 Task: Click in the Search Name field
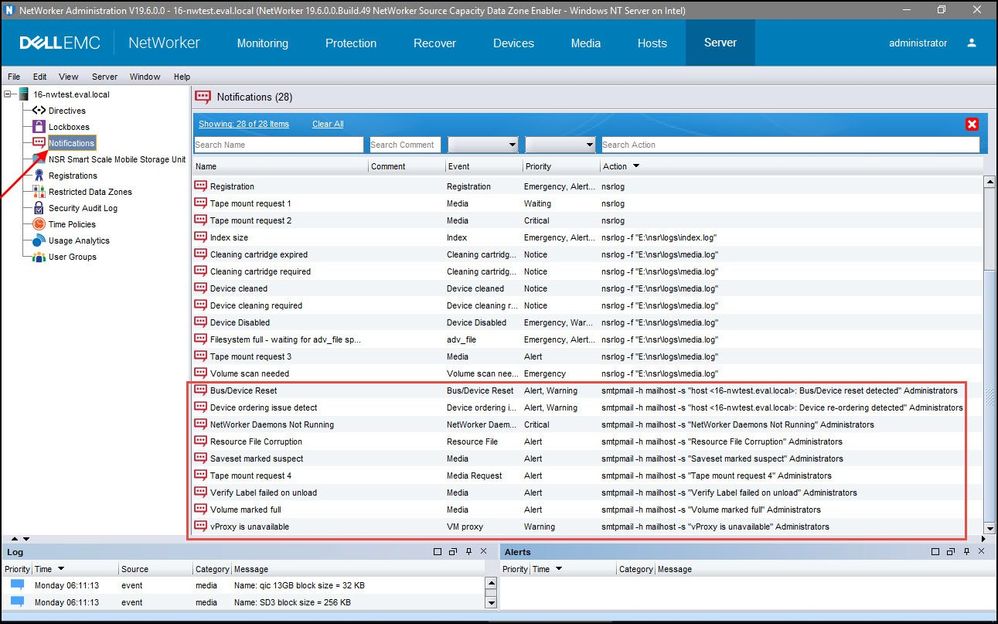pos(278,145)
